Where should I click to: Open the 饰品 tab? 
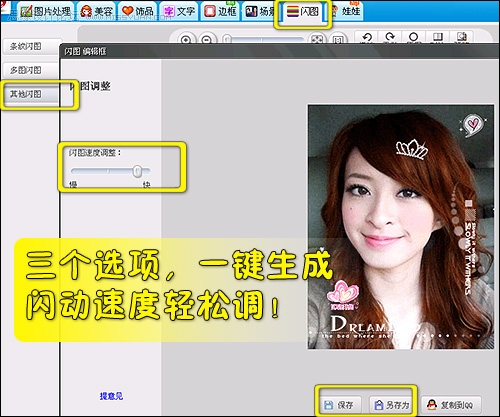(x=137, y=12)
